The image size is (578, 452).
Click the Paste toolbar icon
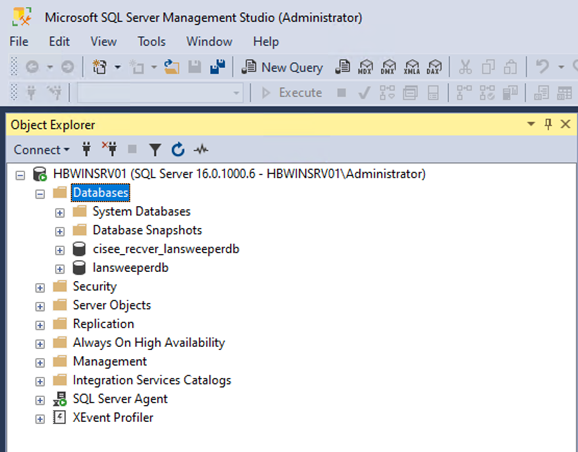pyautogui.click(x=511, y=67)
